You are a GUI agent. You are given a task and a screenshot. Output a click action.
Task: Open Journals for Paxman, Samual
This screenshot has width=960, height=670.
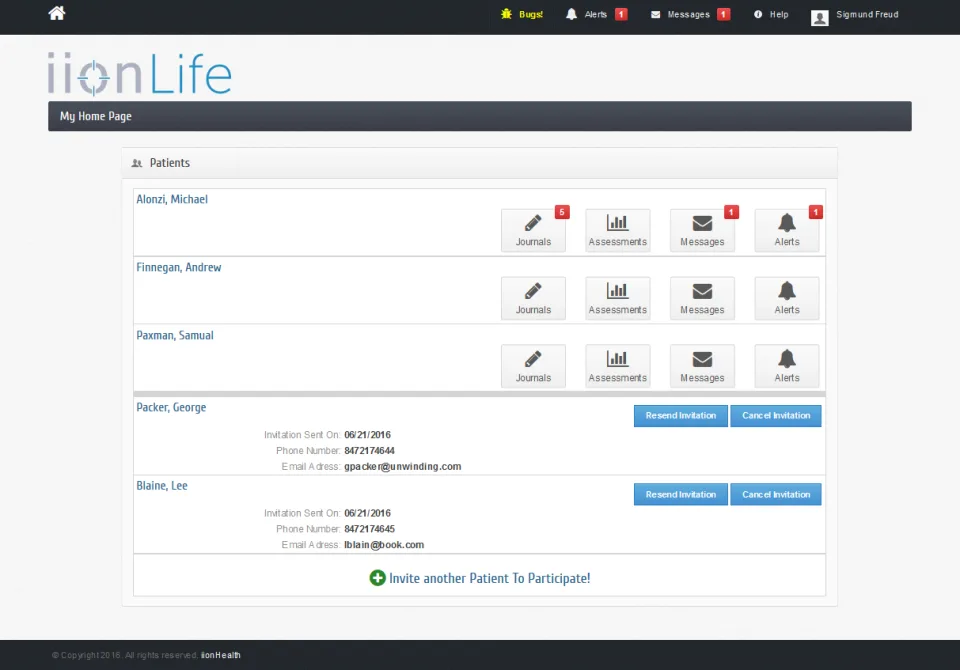tap(533, 366)
